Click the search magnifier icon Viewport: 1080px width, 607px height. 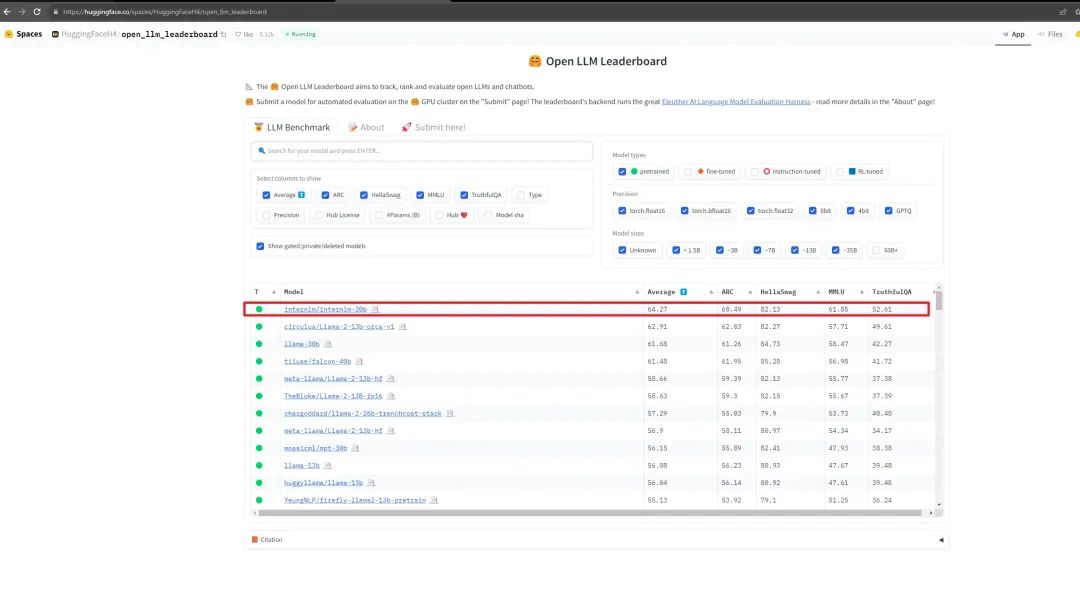262,150
